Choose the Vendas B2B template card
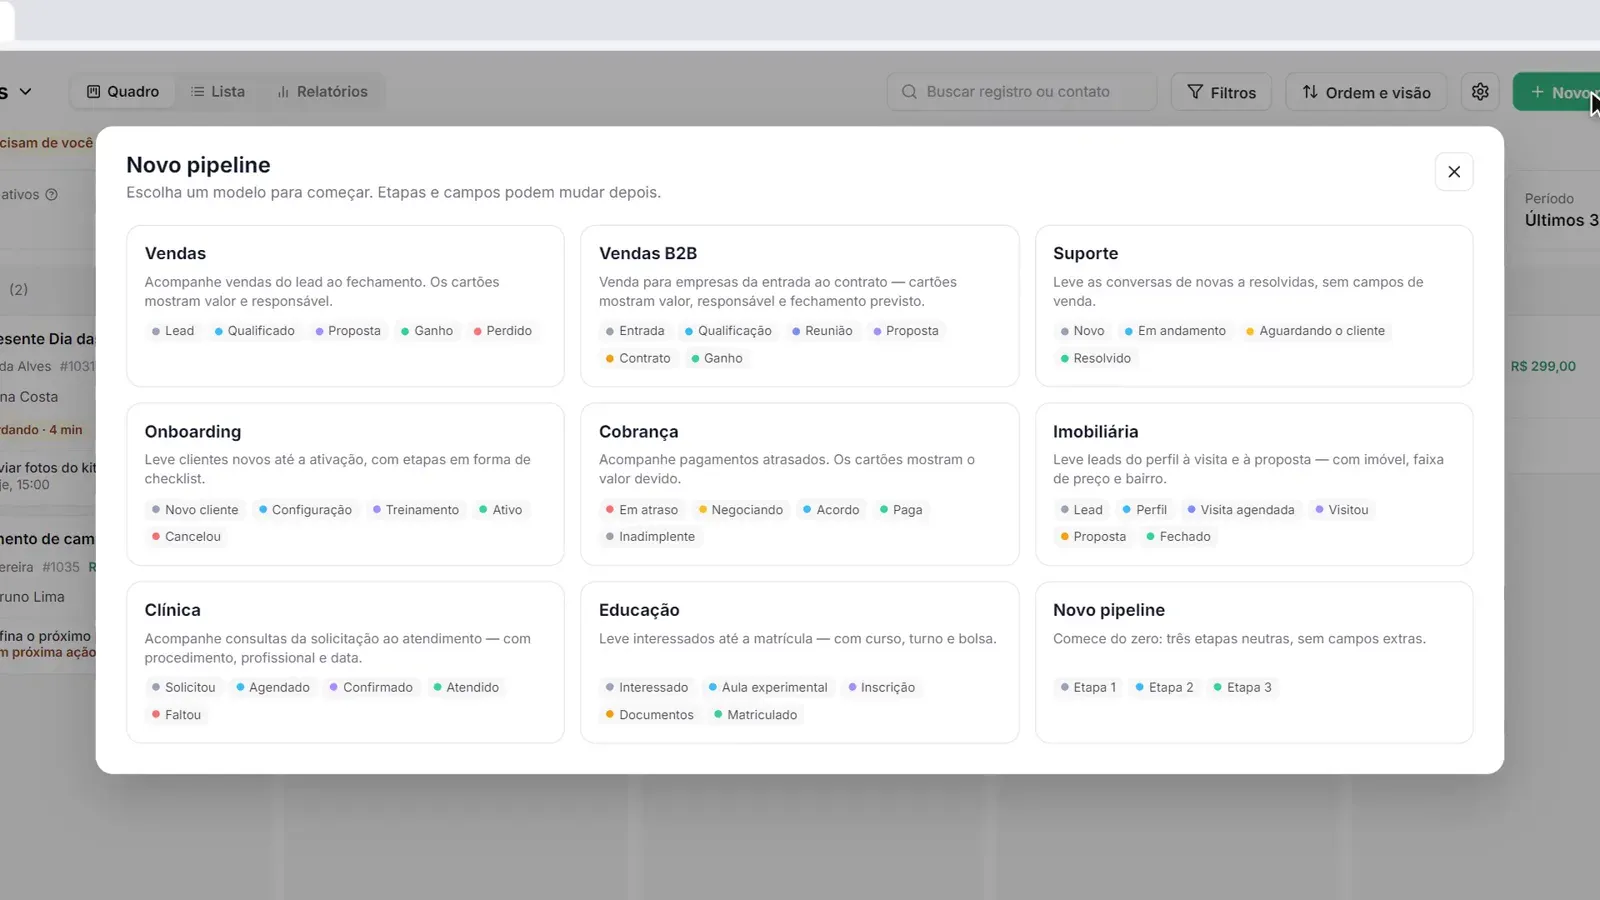 click(799, 306)
